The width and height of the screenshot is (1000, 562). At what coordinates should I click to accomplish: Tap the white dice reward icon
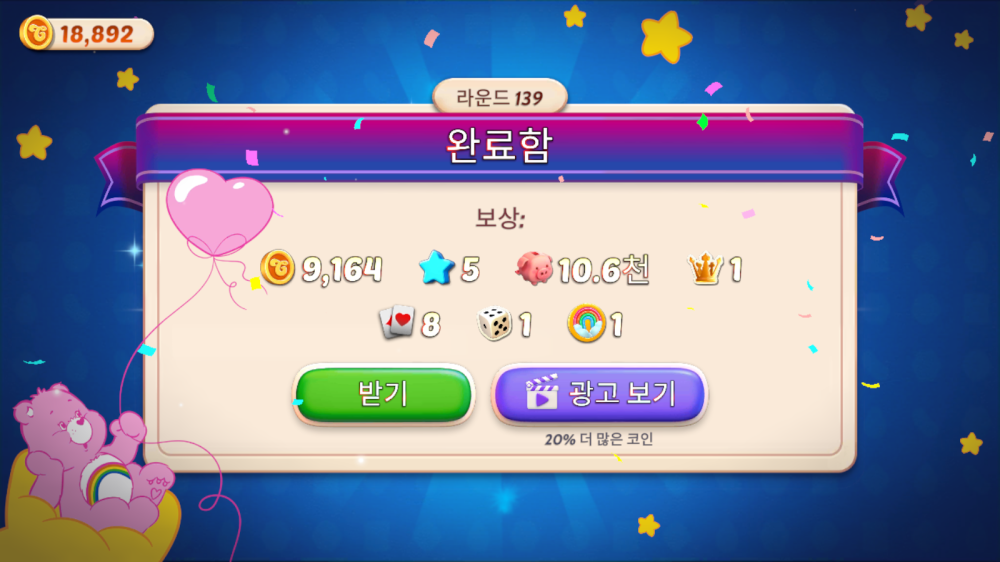(x=494, y=323)
